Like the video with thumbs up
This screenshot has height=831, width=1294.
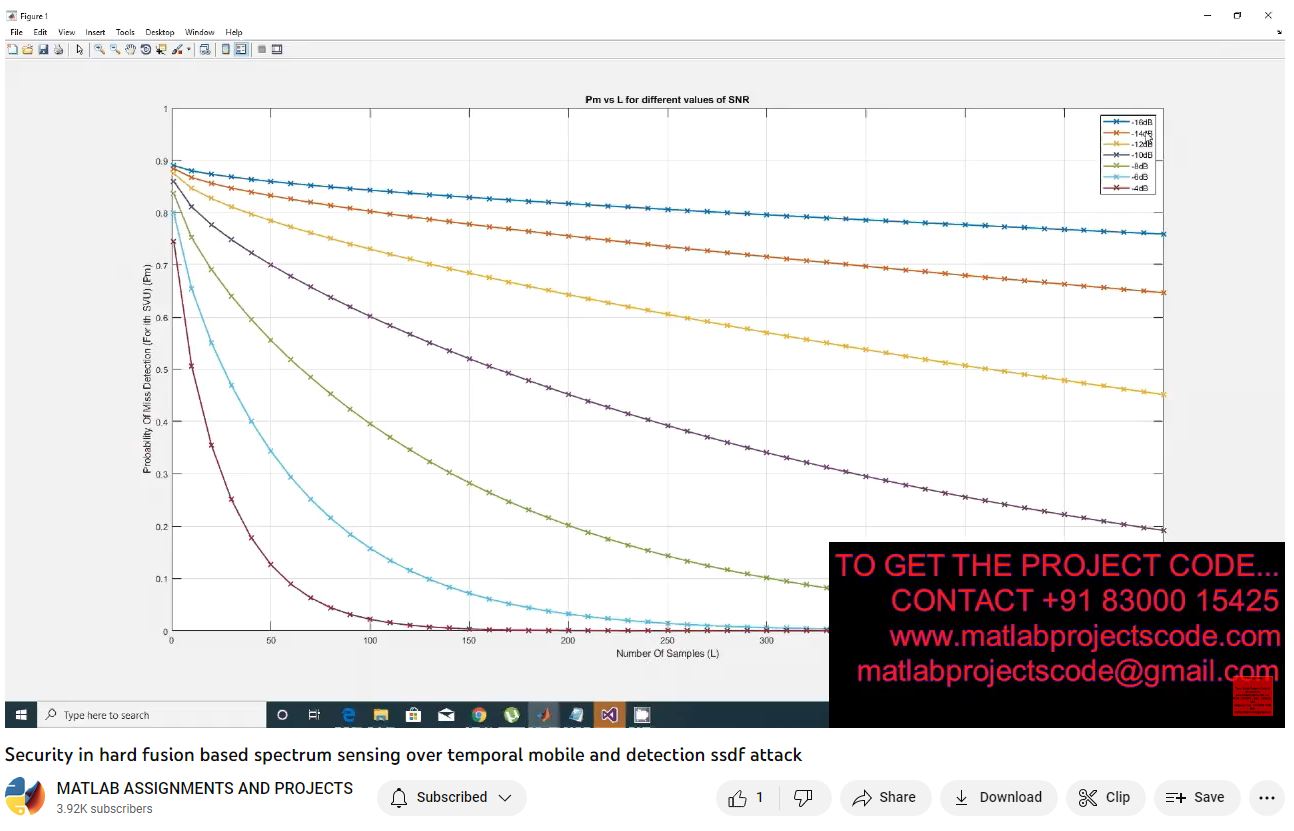click(x=747, y=797)
